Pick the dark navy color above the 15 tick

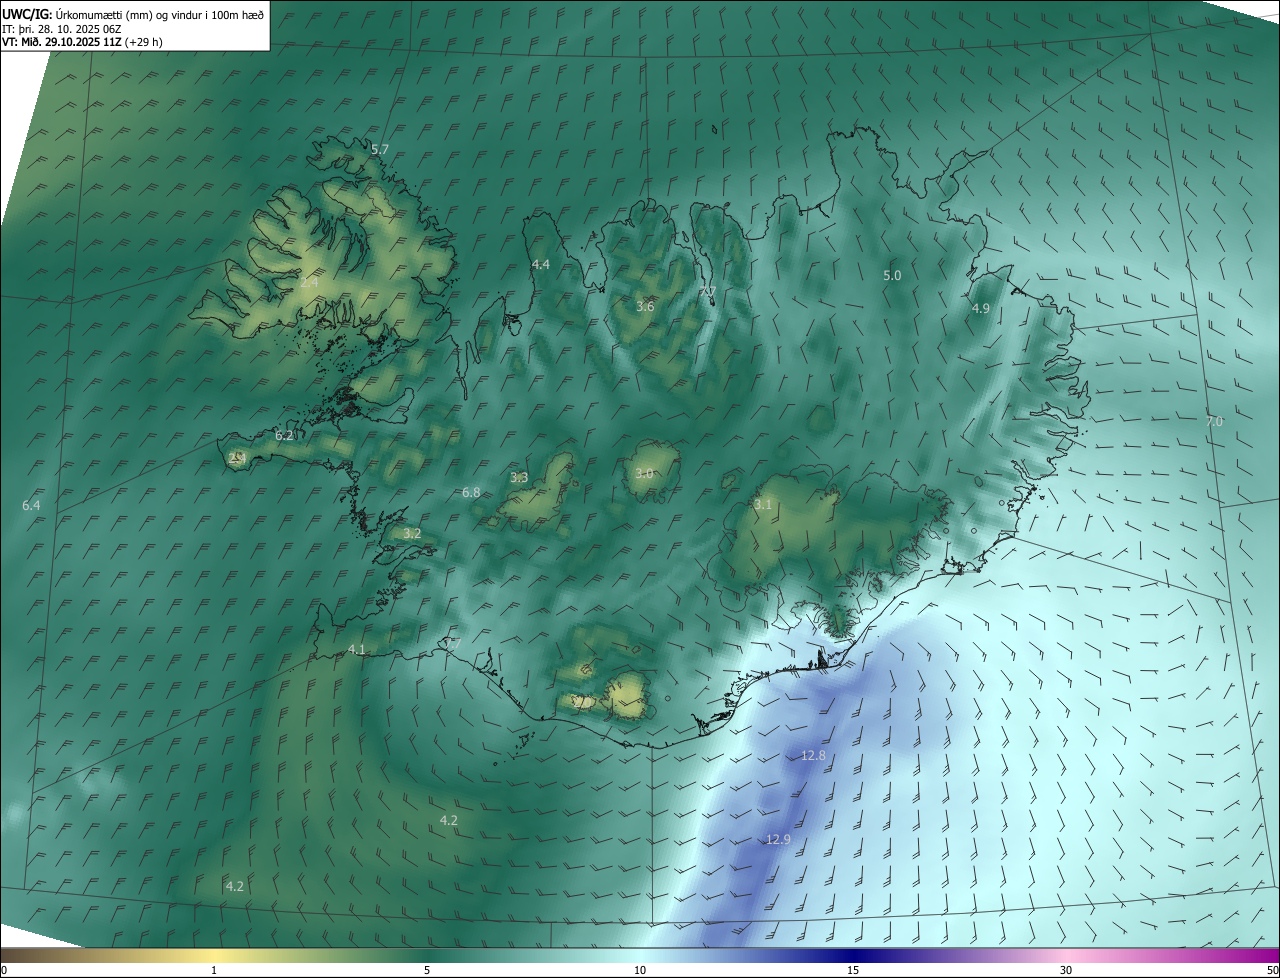click(x=853, y=955)
